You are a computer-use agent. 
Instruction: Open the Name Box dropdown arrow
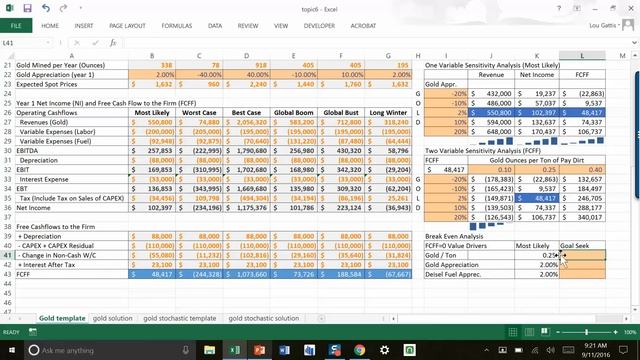coord(48,43)
